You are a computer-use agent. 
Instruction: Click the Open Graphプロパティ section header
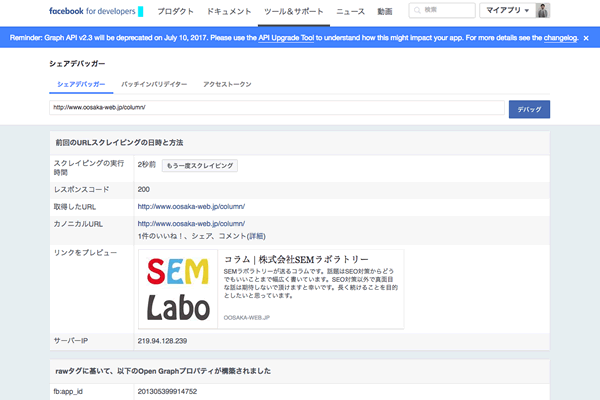pyautogui.click(x=163, y=371)
